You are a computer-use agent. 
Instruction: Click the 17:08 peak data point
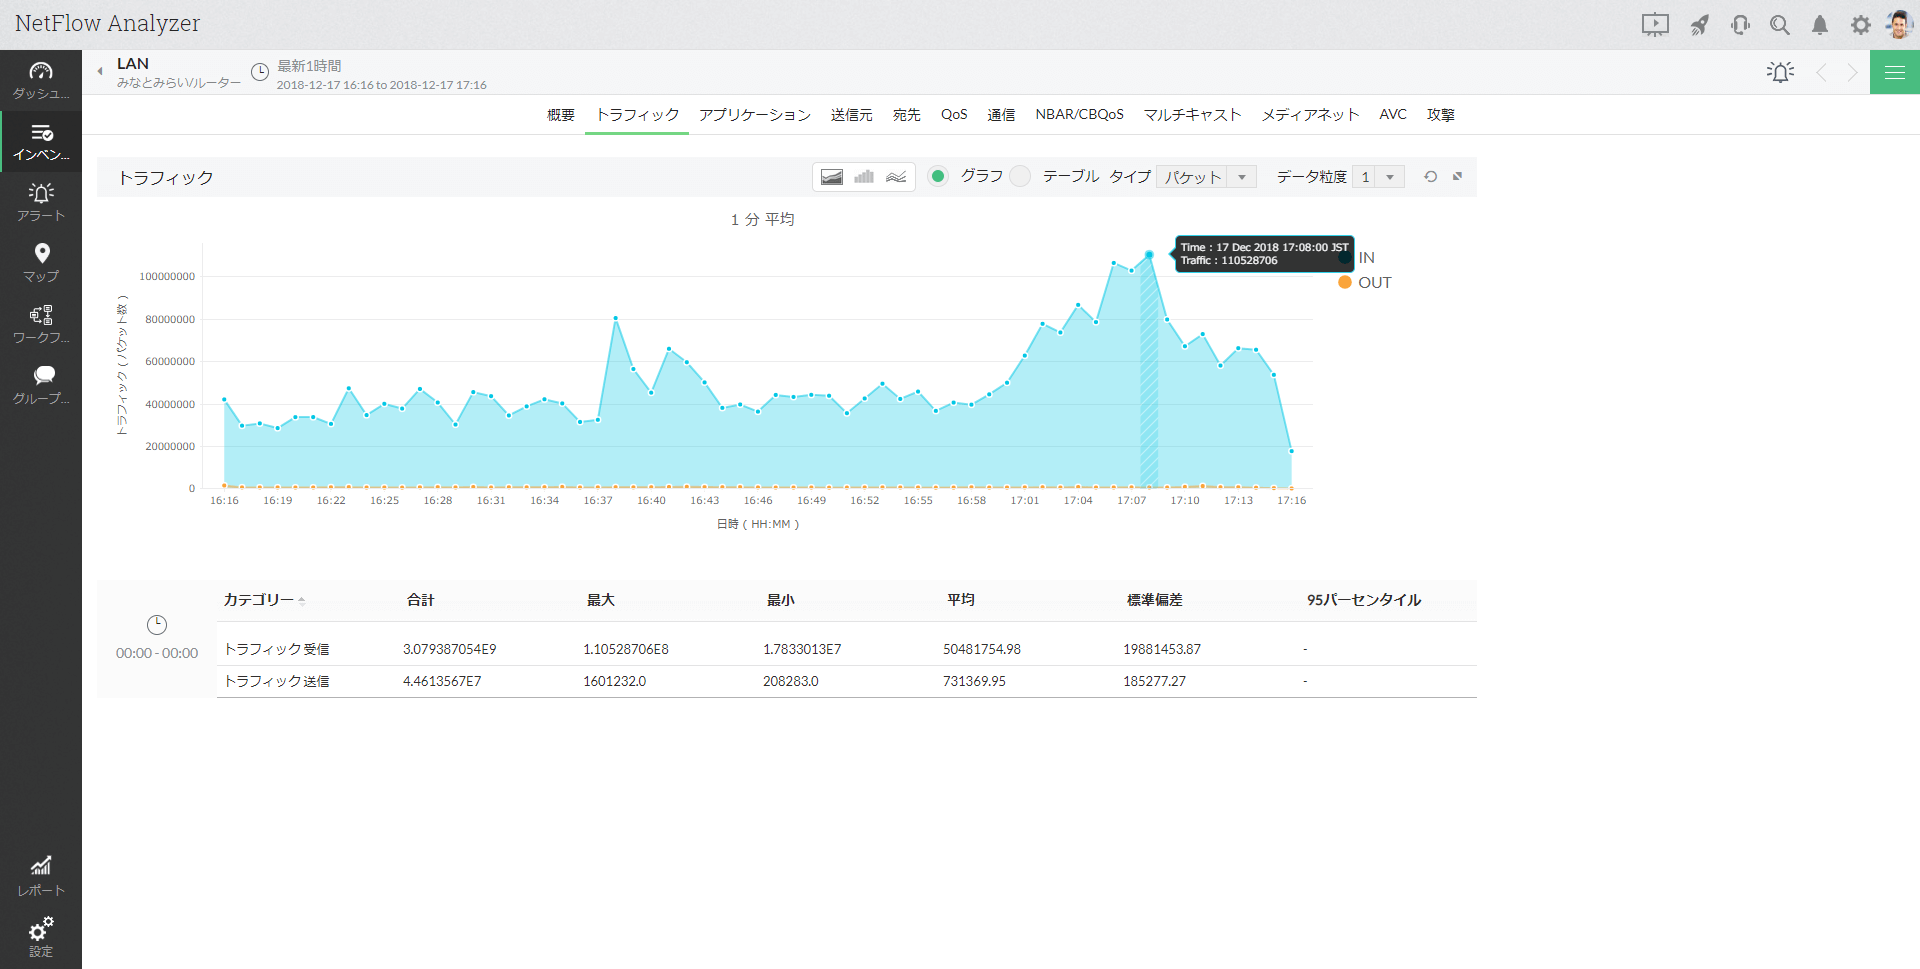click(x=1149, y=255)
